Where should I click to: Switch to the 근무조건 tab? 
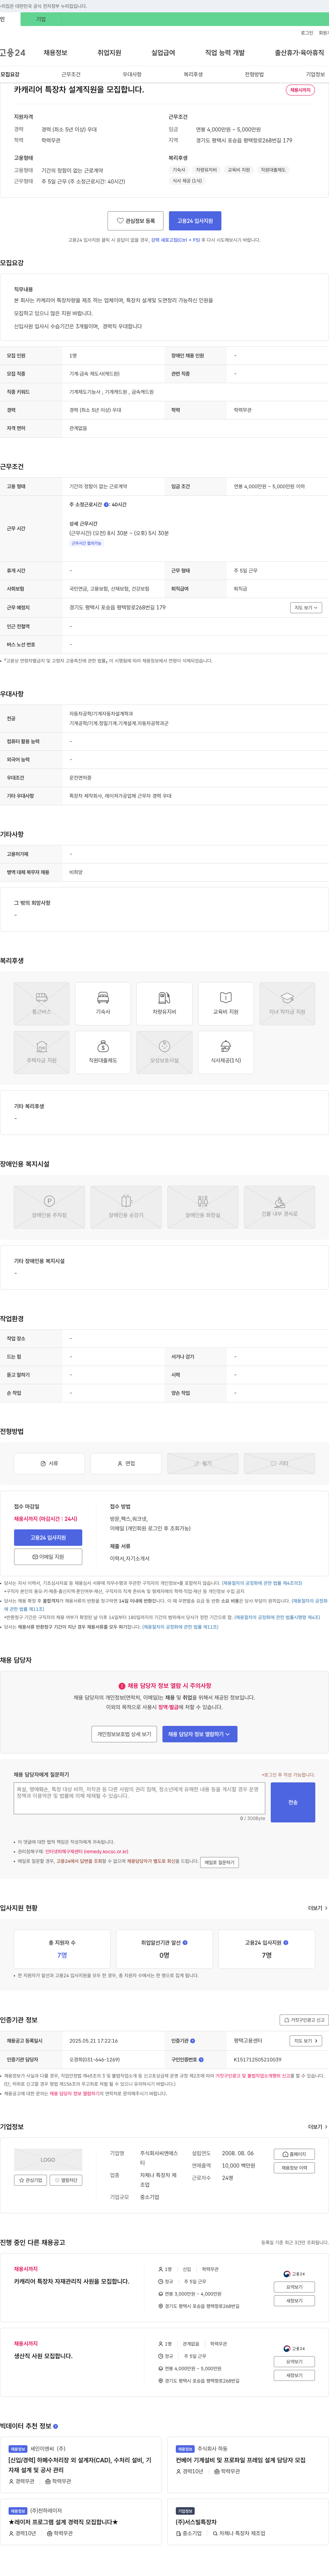pos(71,74)
